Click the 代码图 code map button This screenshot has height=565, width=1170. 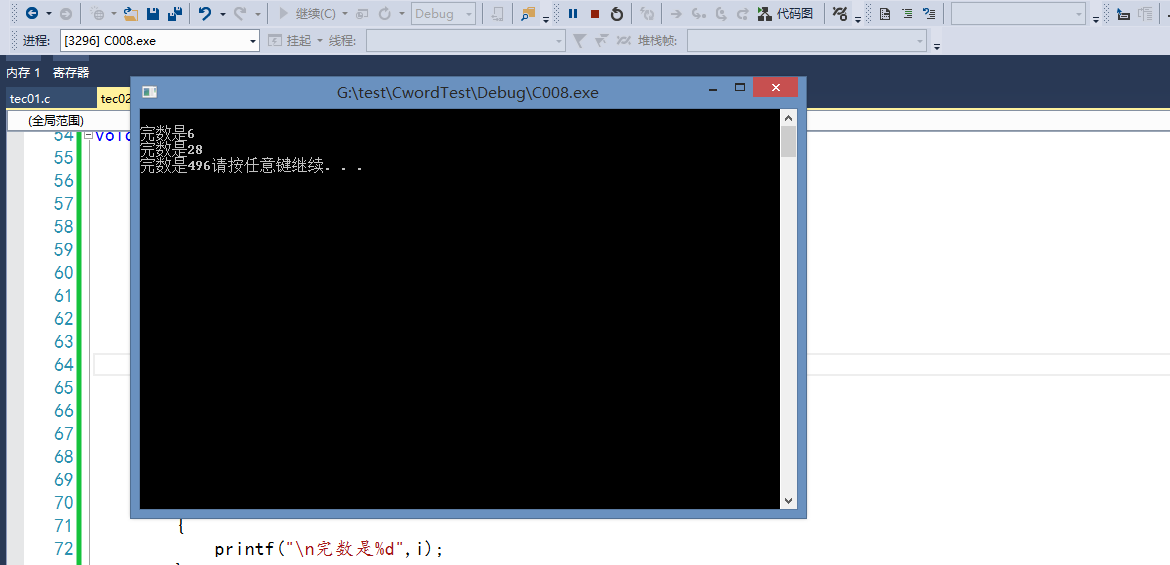pyautogui.click(x=785, y=13)
